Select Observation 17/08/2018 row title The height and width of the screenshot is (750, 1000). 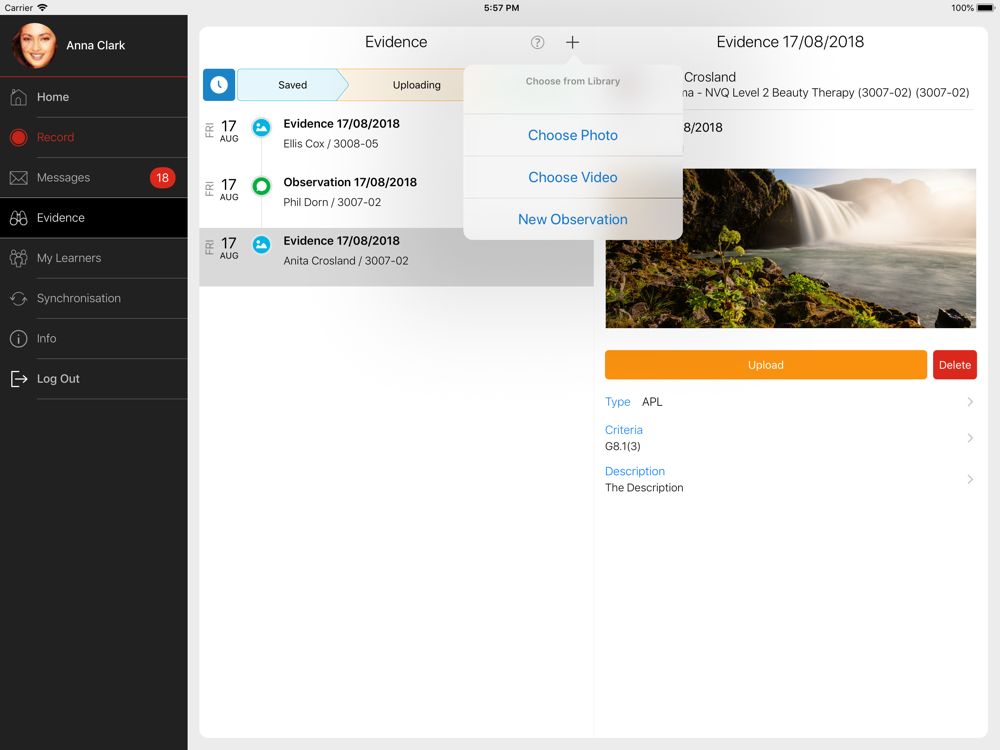pos(350,182)
